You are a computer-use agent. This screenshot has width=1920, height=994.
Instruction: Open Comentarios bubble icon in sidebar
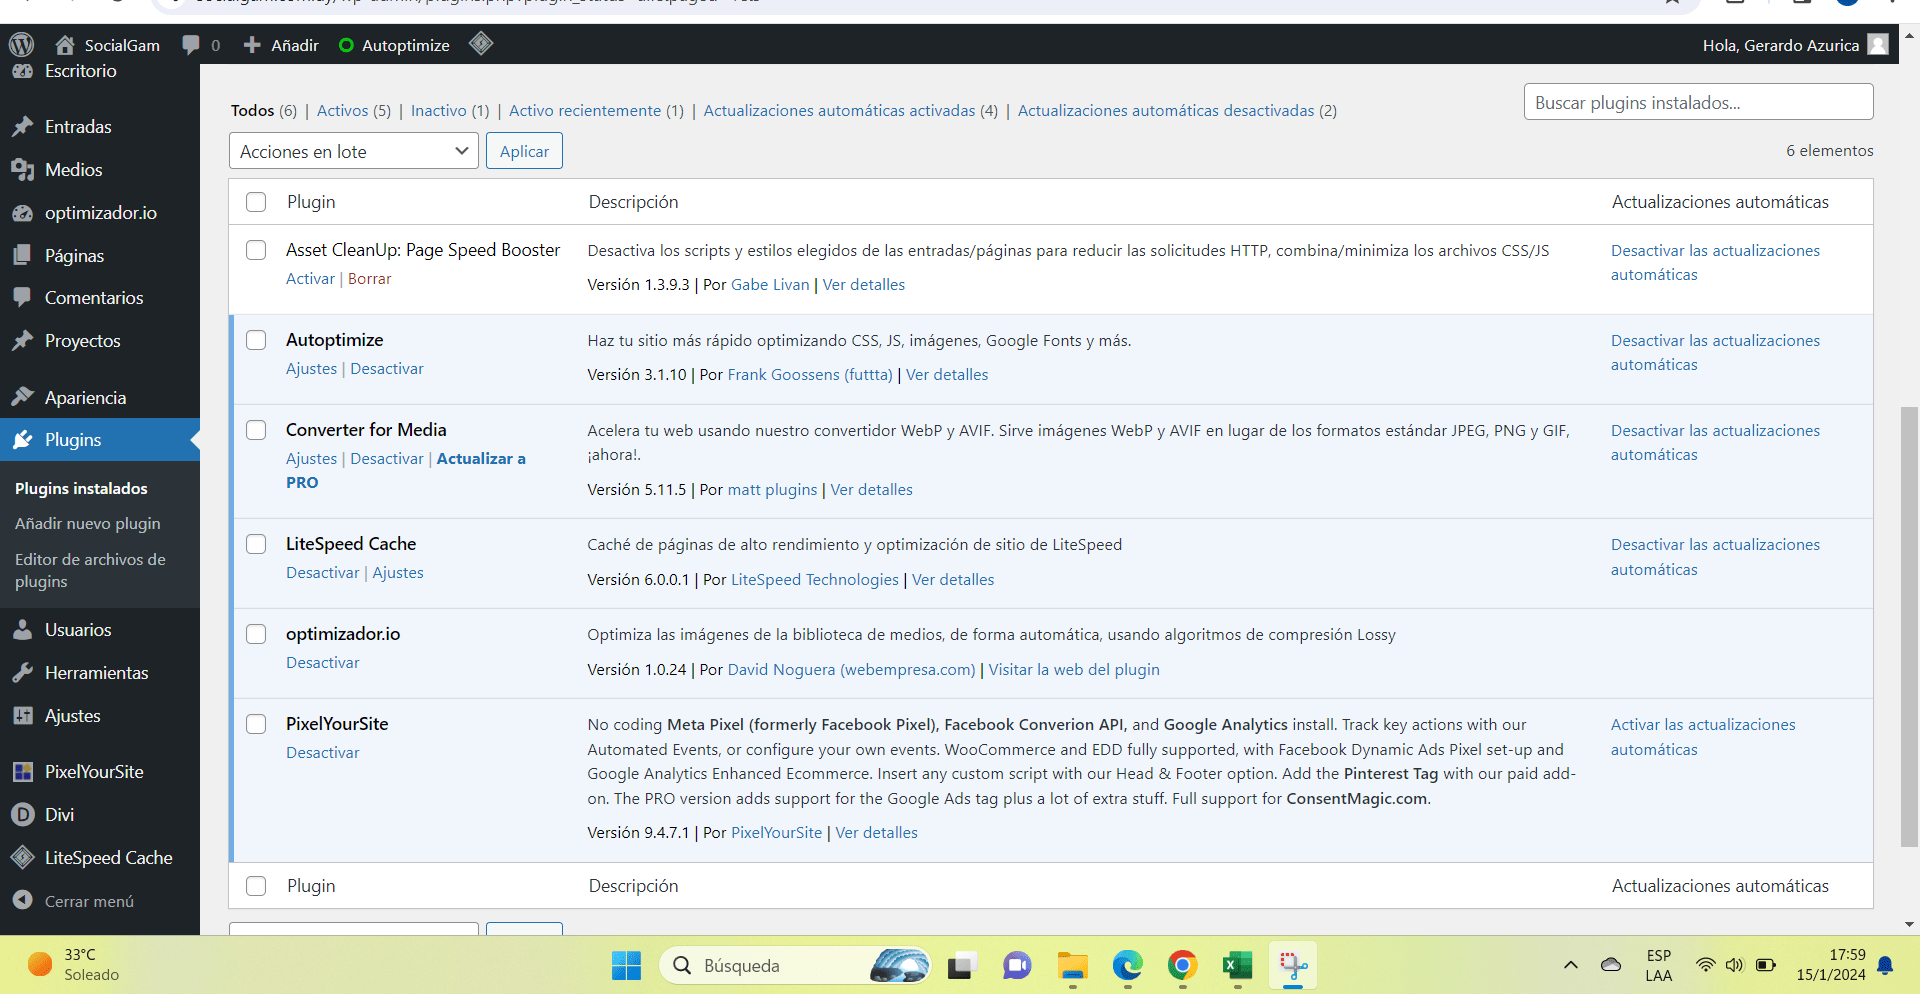(23, 298)
